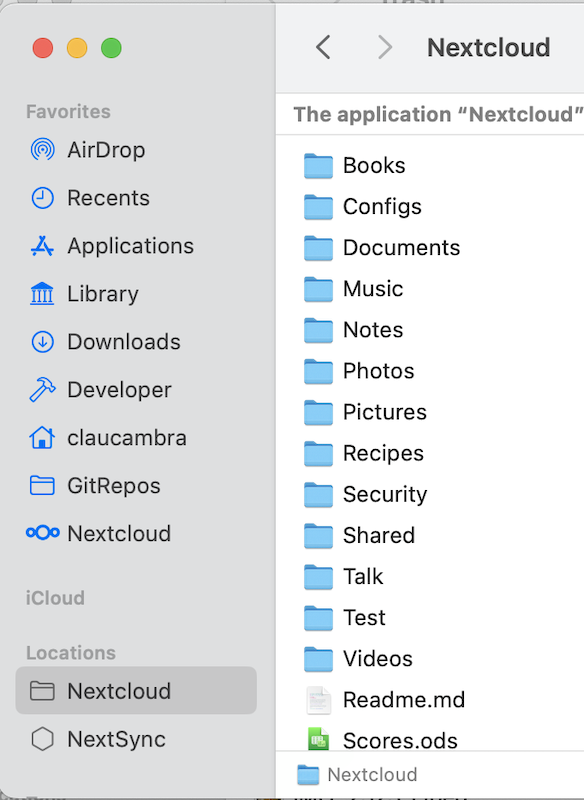
Task: Select the Security folder name
Action: tap(386, 495)
